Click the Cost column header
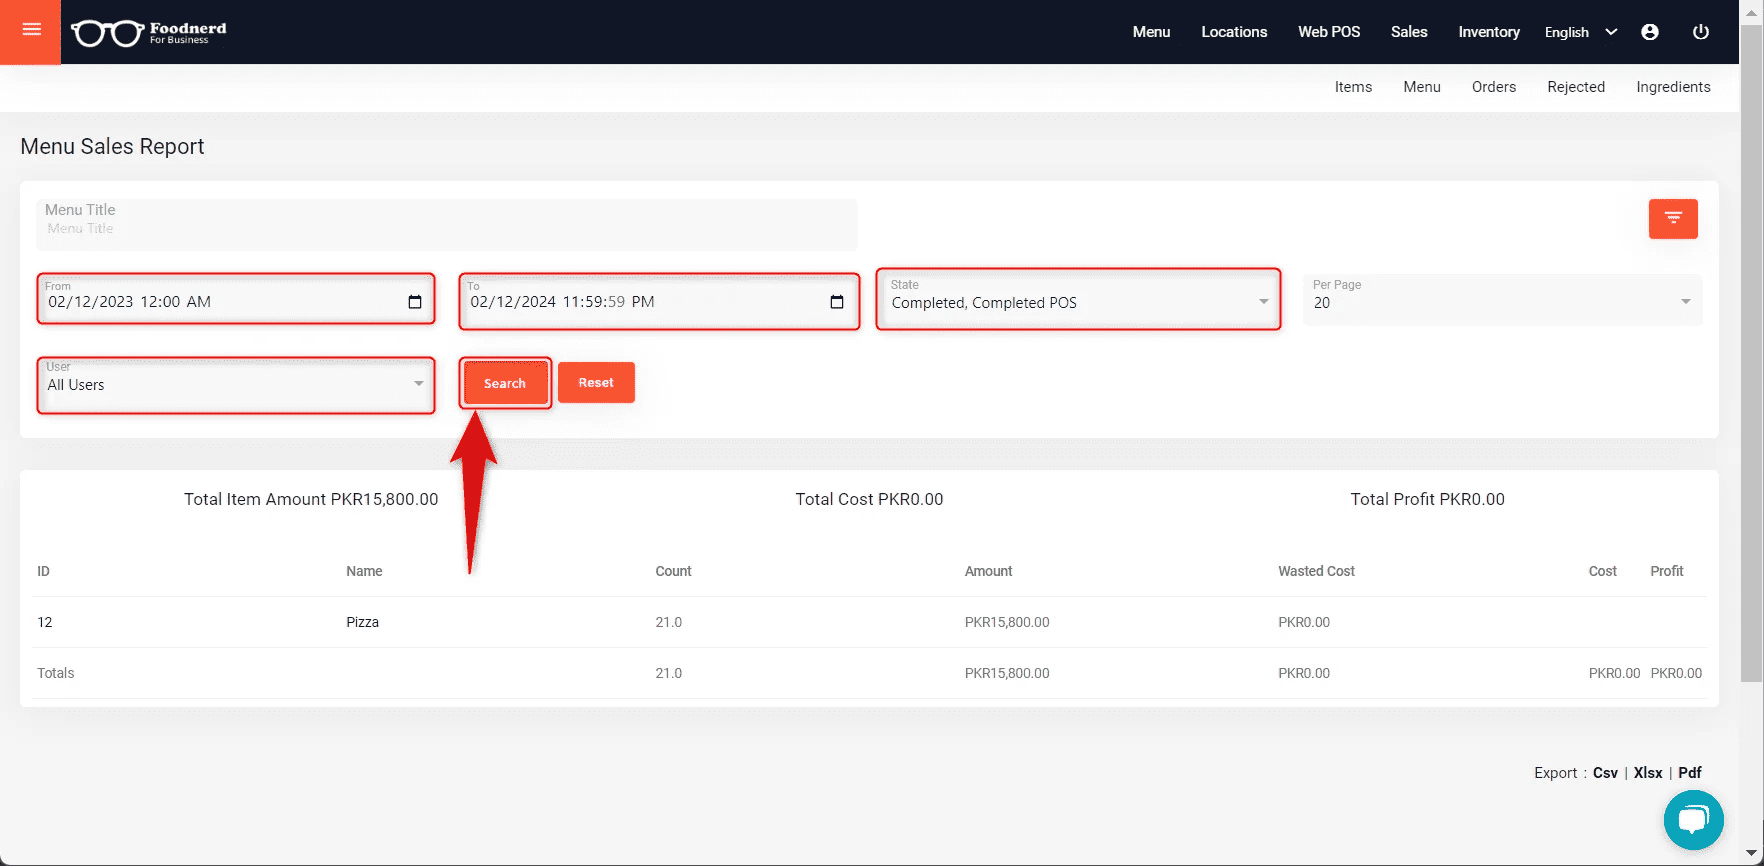The height and width of the screenshot is (866, 1764). (x=1602, y=571)
